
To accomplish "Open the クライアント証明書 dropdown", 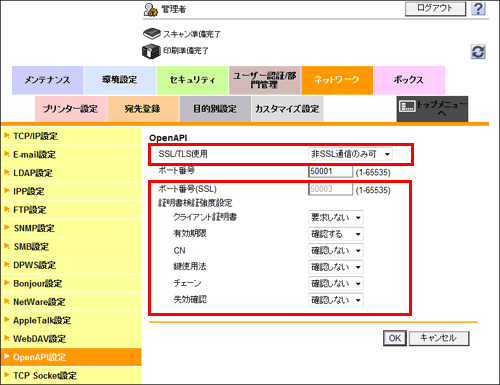I will (336, 217).
